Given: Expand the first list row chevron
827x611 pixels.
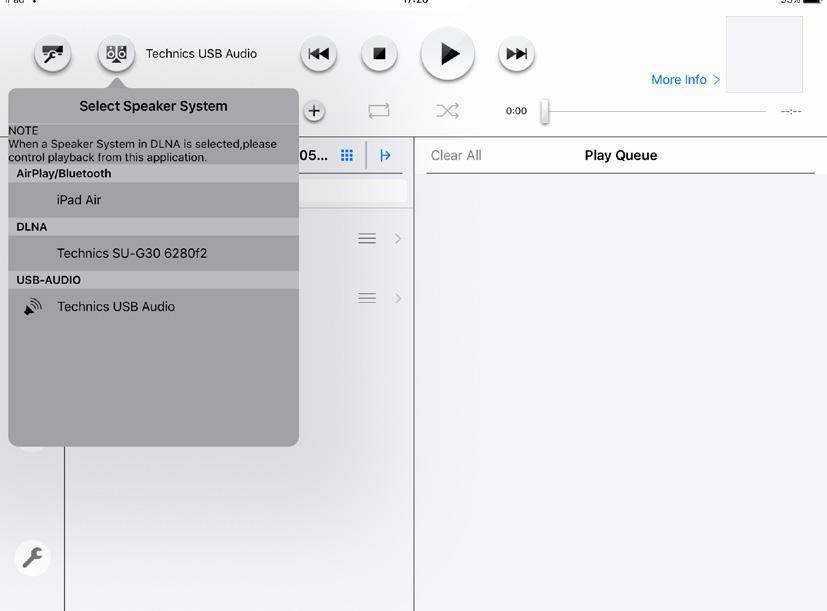Looking at the screenshot, I should point(398,238).
